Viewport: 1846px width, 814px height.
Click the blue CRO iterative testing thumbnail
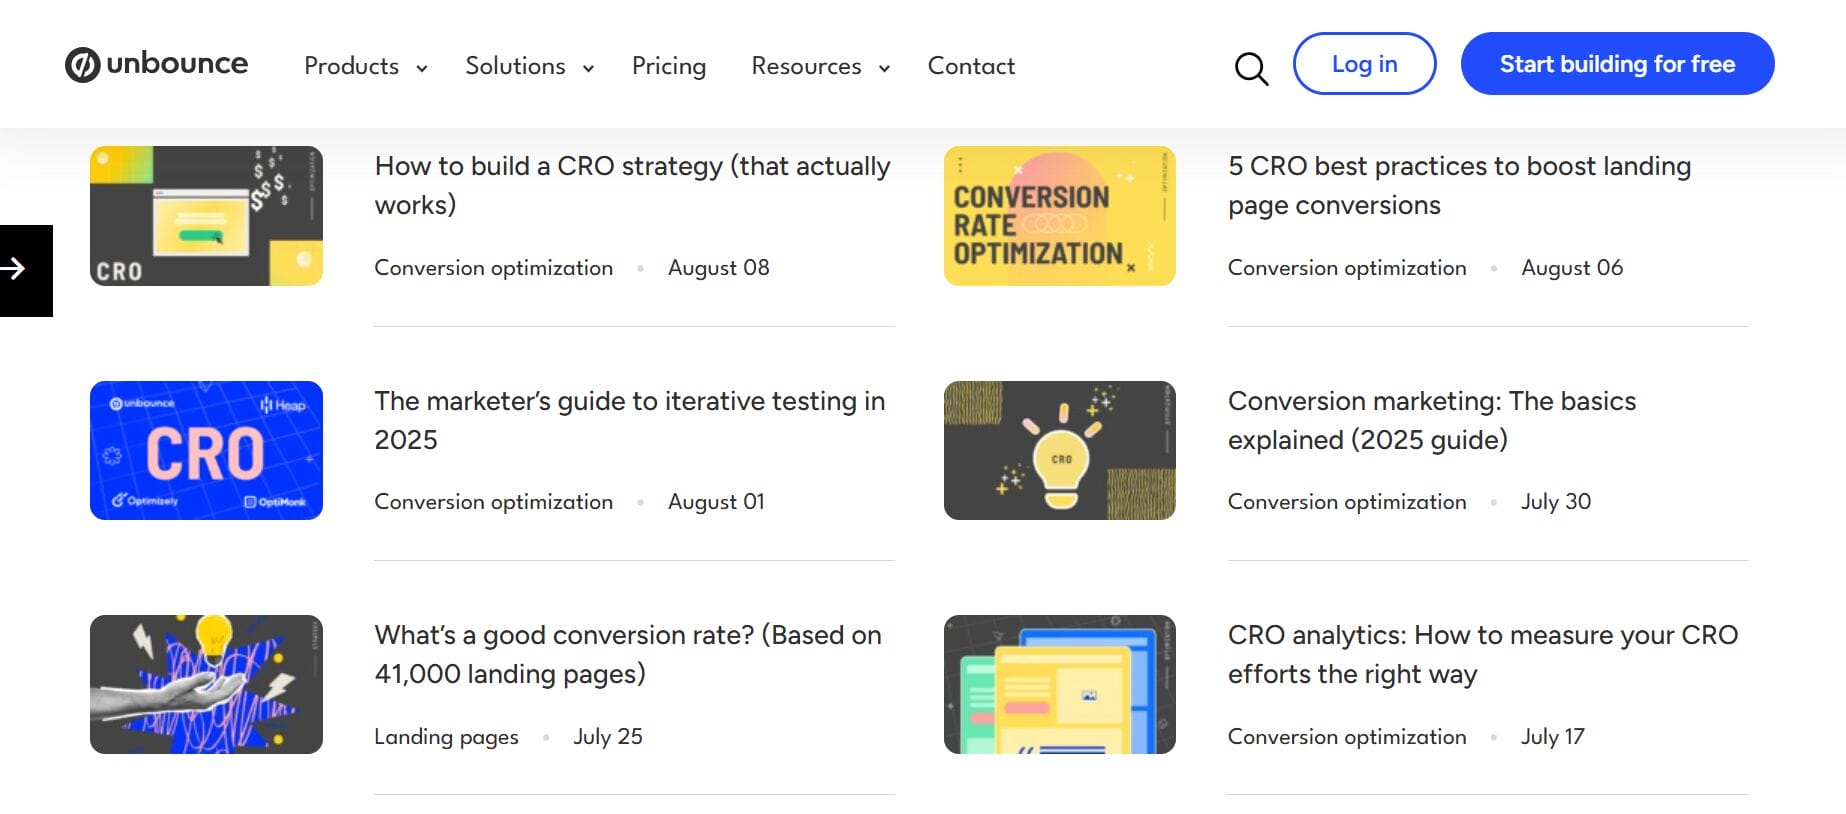(206, 450)
